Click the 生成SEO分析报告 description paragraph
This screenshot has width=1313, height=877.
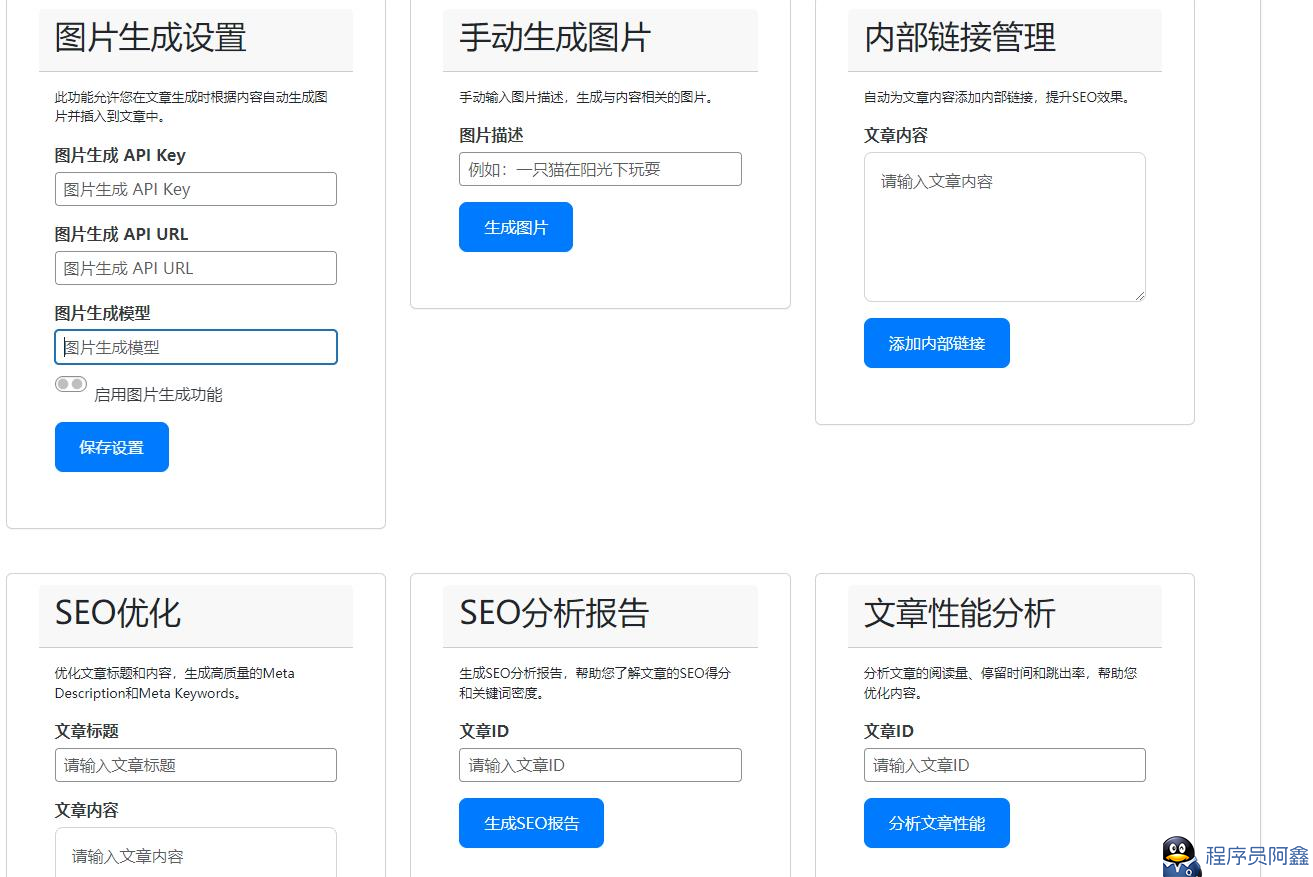coord(595,683)
